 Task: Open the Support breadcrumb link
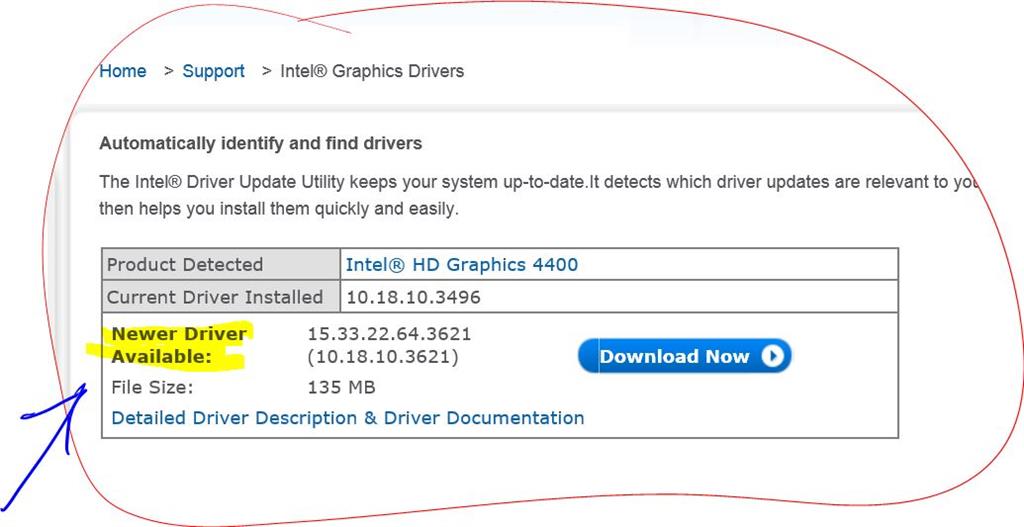coord(214,71)
